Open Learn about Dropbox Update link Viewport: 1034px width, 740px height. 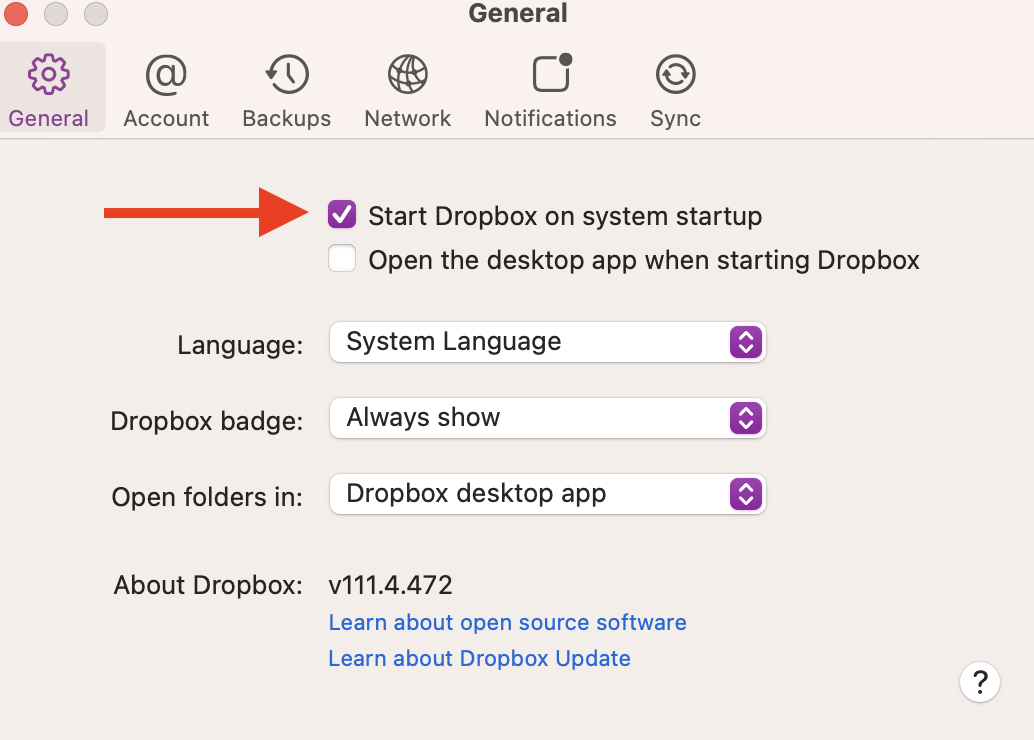point(479,658)
